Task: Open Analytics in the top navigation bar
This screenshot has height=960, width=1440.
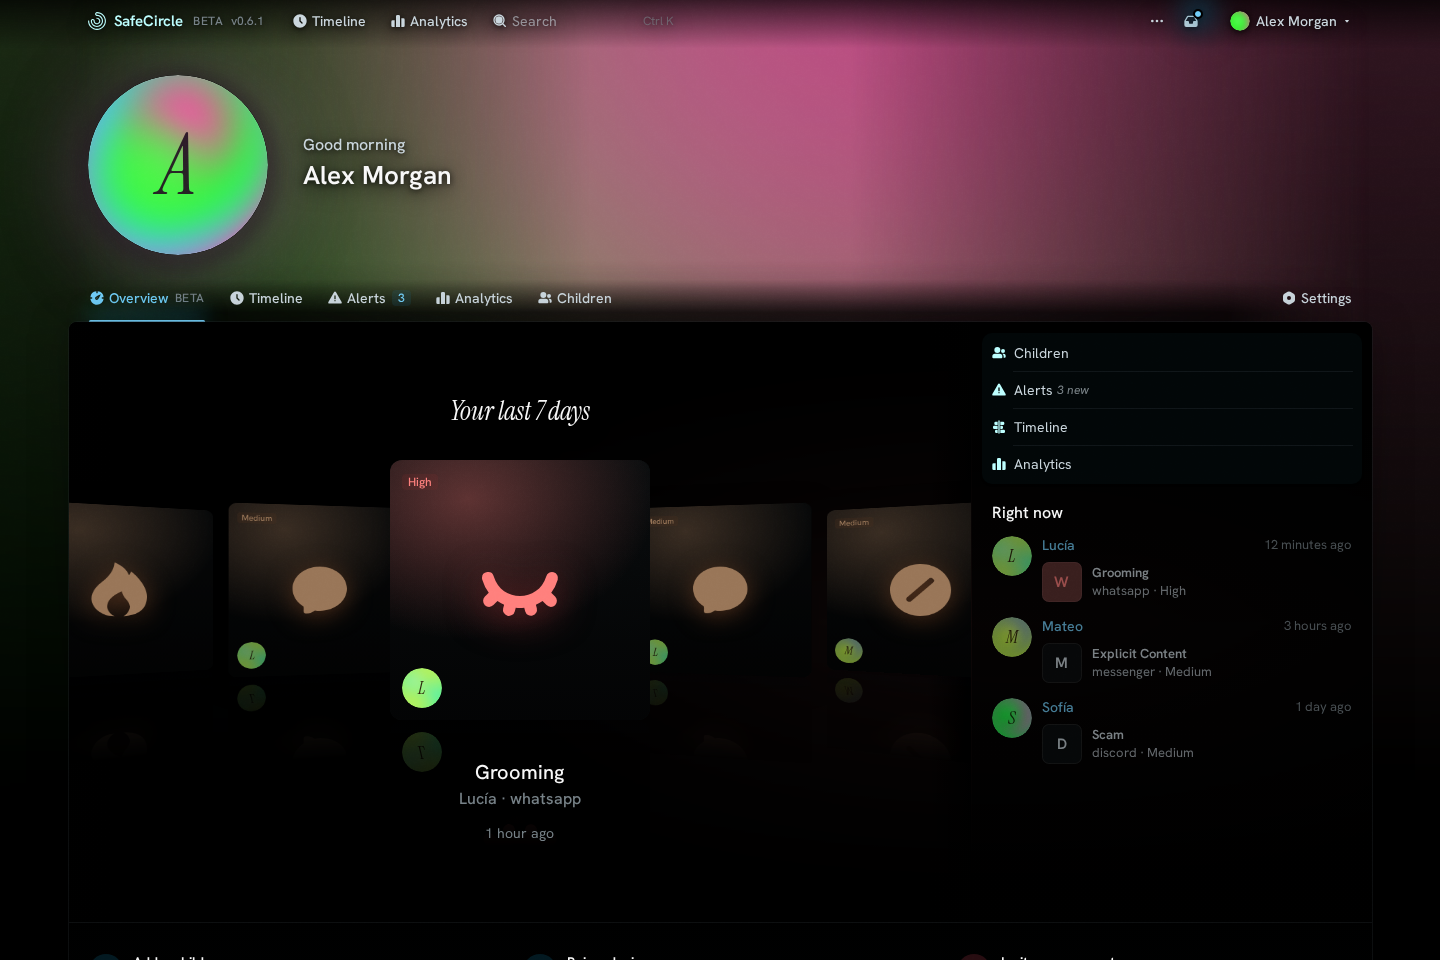Action: pos(429,21)
